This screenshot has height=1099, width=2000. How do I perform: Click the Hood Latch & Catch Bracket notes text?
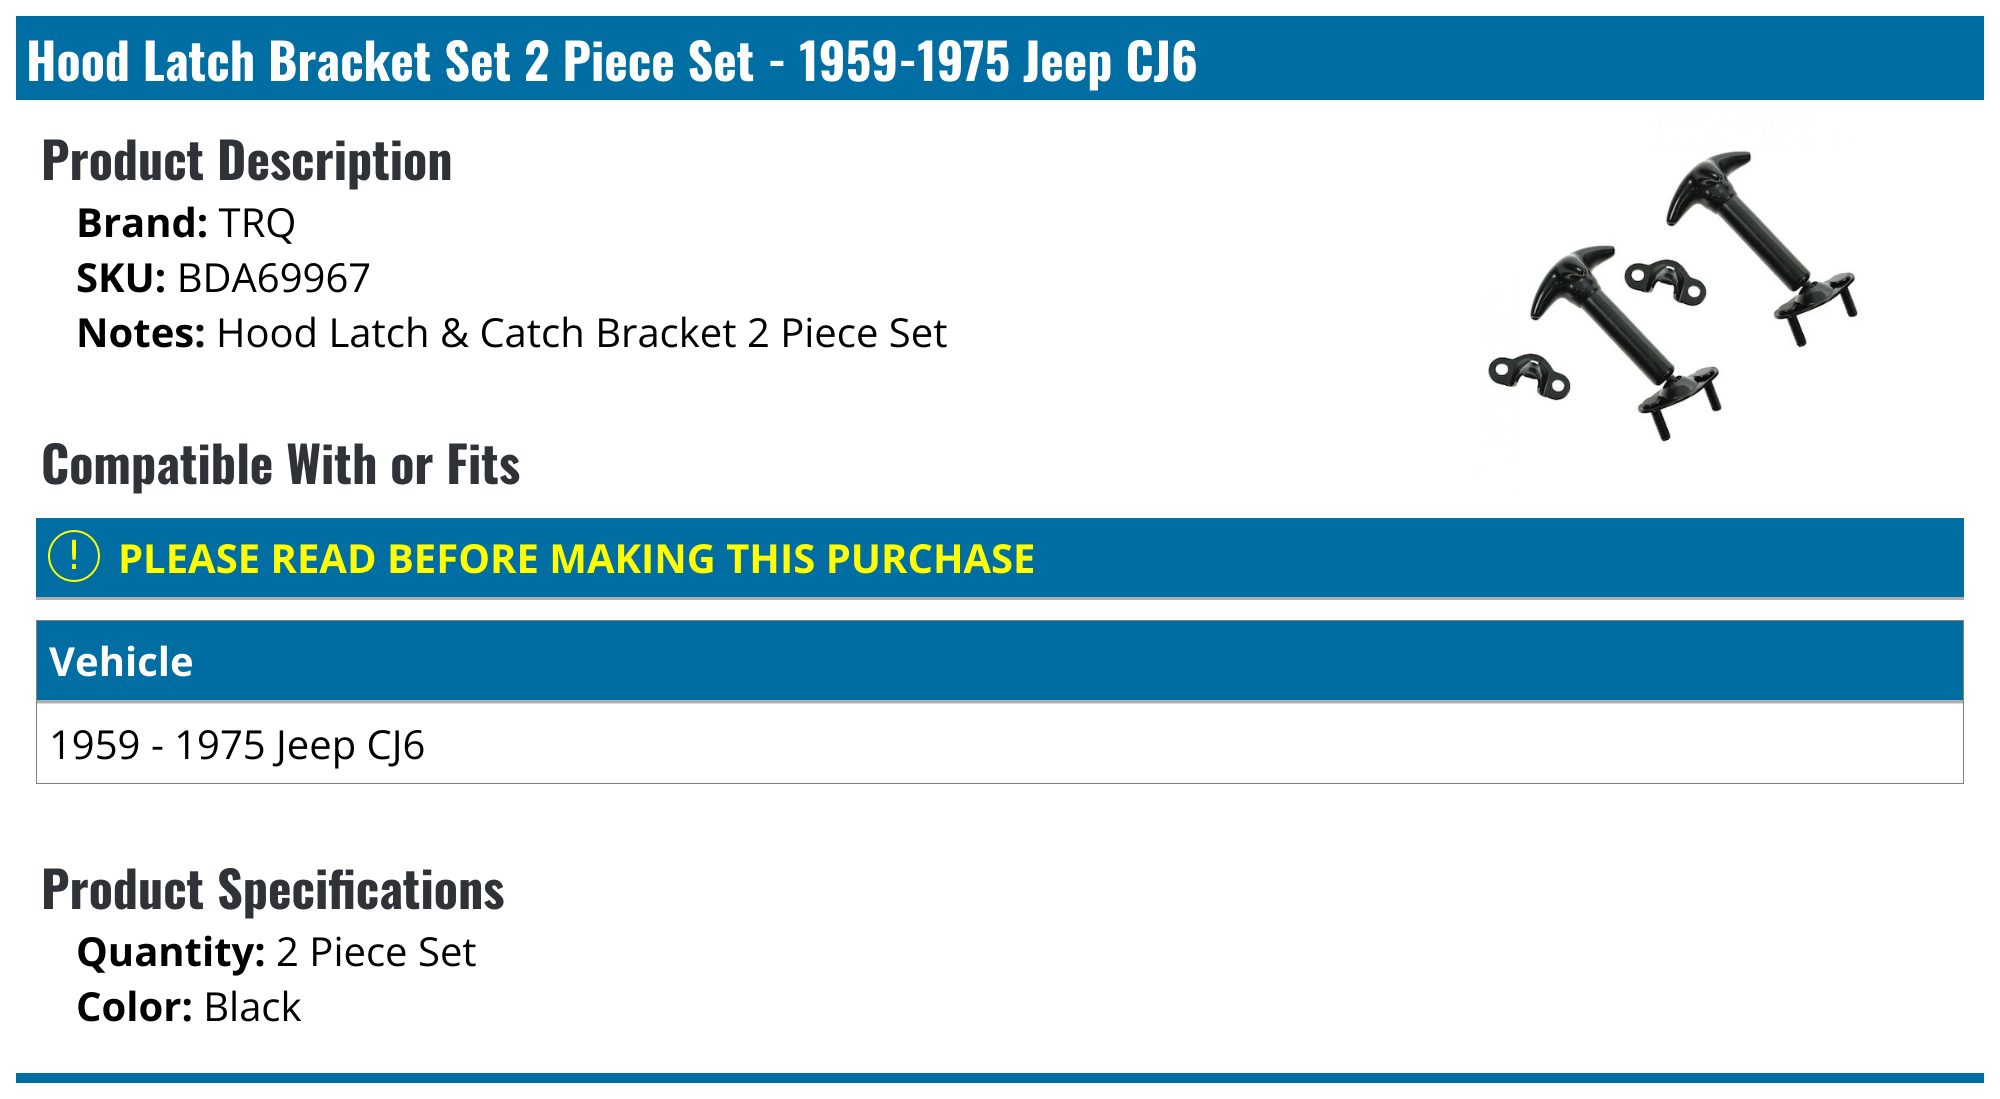[581, 333]
